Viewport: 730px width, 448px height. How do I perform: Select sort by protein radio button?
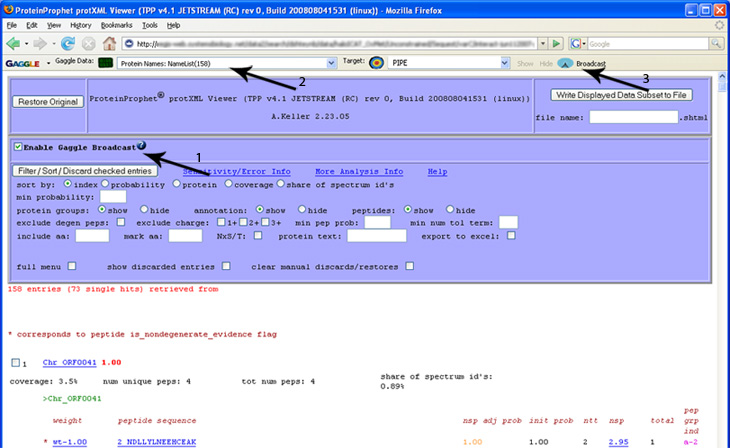176,184
